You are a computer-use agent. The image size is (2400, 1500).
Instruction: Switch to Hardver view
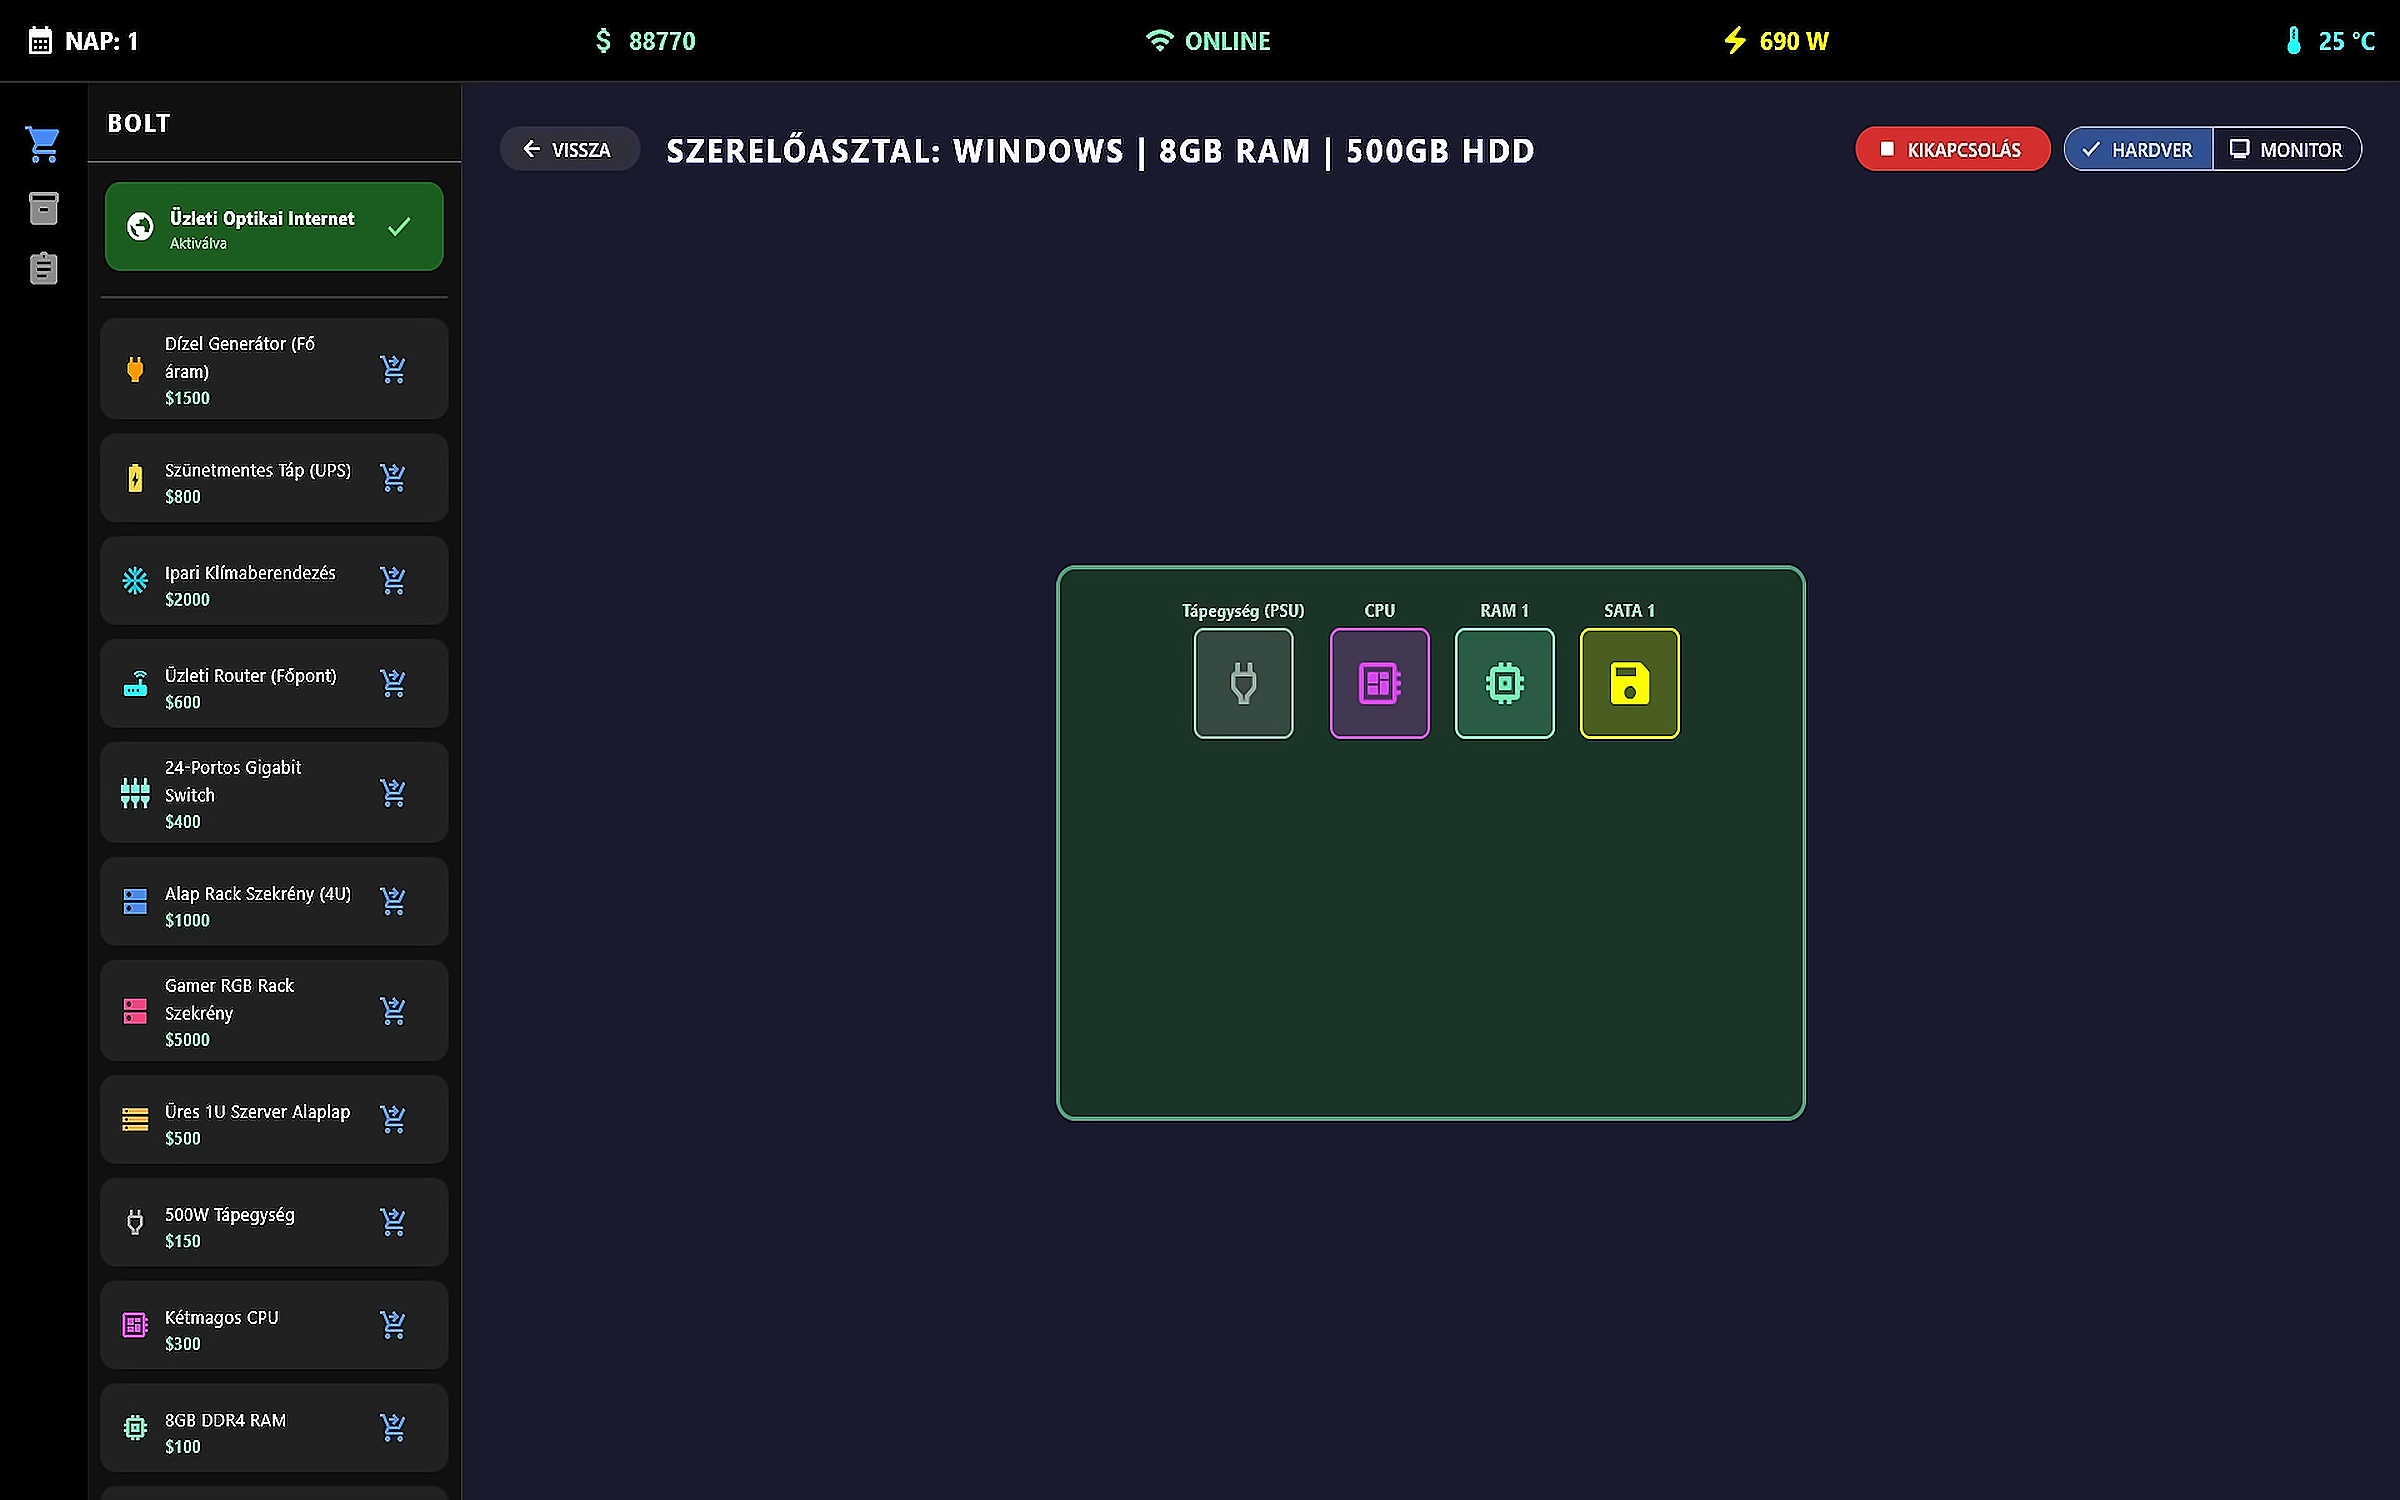(2138, 149)
